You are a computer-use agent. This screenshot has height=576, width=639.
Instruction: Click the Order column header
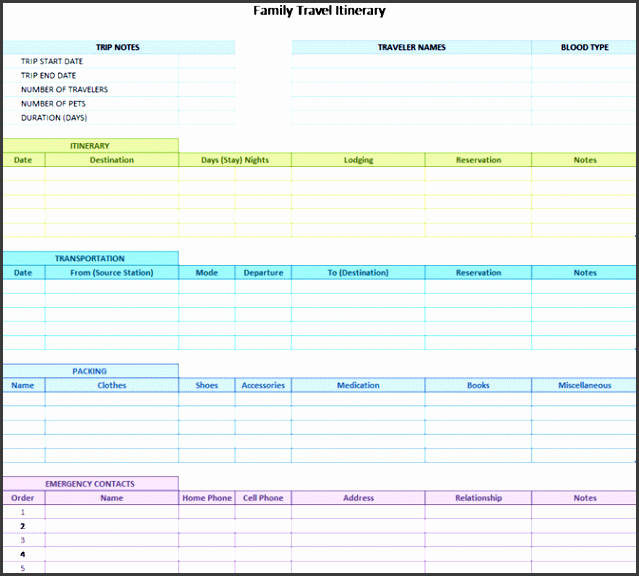[x=23, y=498]
